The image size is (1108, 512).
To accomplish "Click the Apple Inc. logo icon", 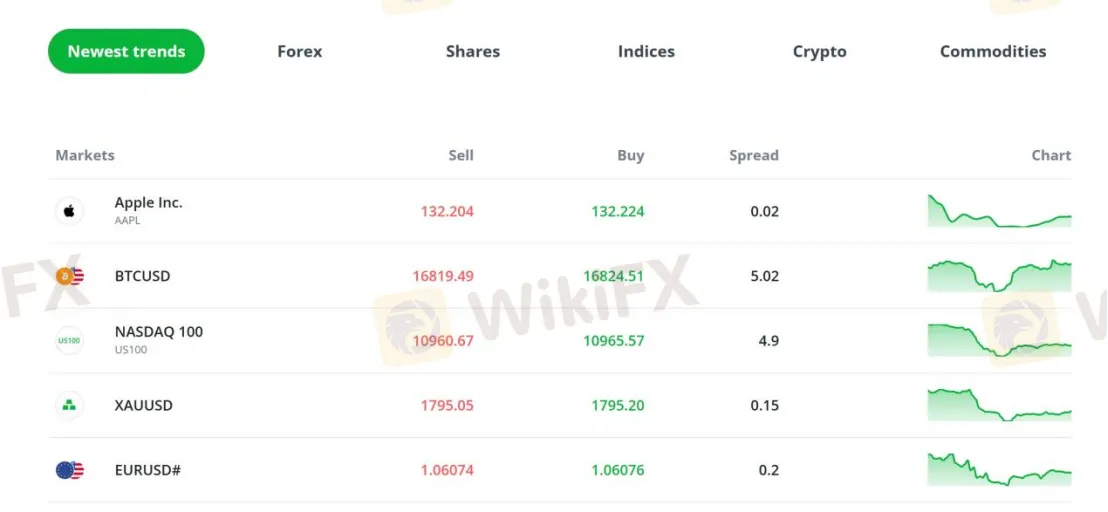I will [x=69, y=211].
